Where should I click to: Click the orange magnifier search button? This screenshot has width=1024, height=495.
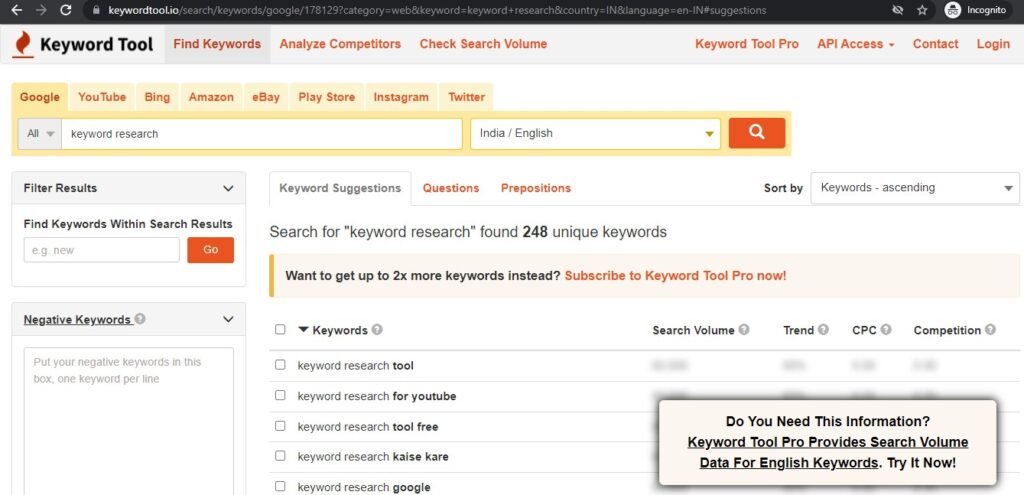[x=757, y=133]
